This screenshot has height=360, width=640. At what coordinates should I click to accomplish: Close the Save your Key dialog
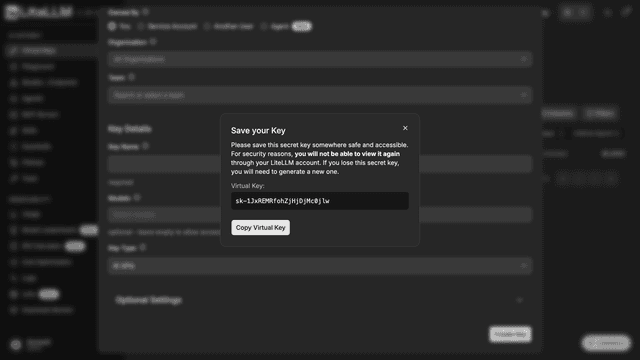pyautogui.click(x=405, y=128)
